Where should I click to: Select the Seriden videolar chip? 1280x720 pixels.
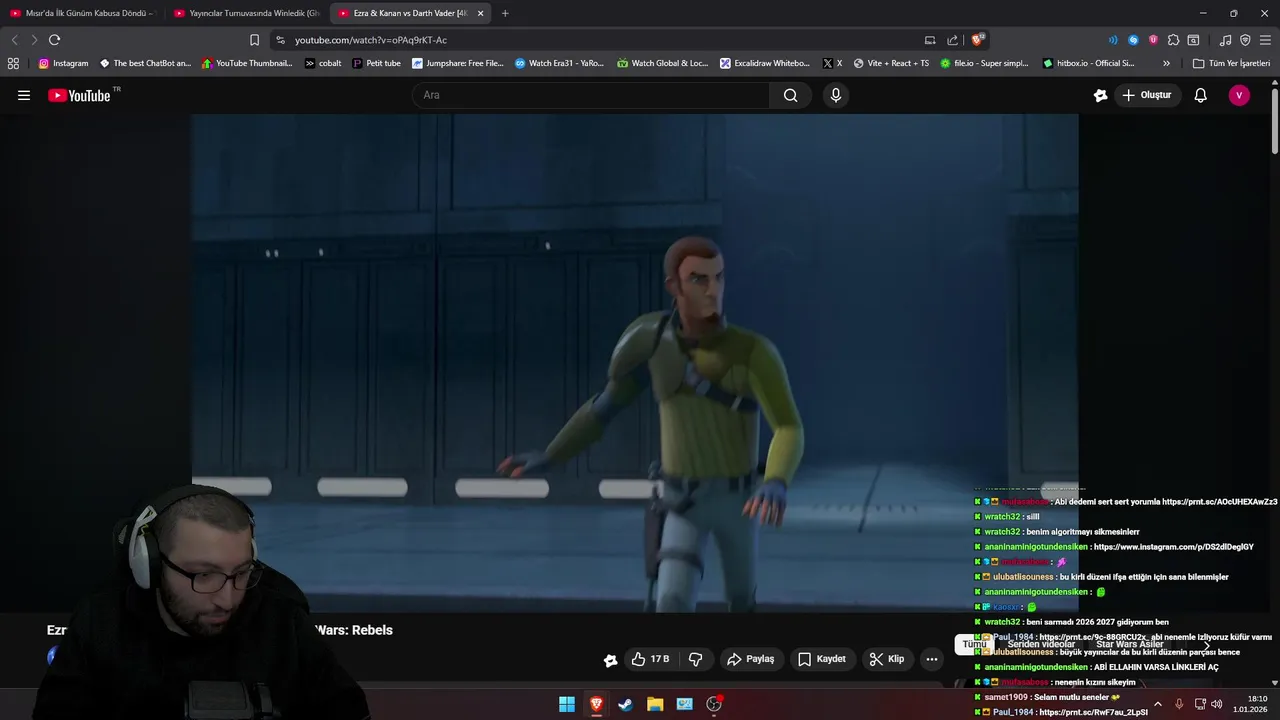pos(1041,645)
